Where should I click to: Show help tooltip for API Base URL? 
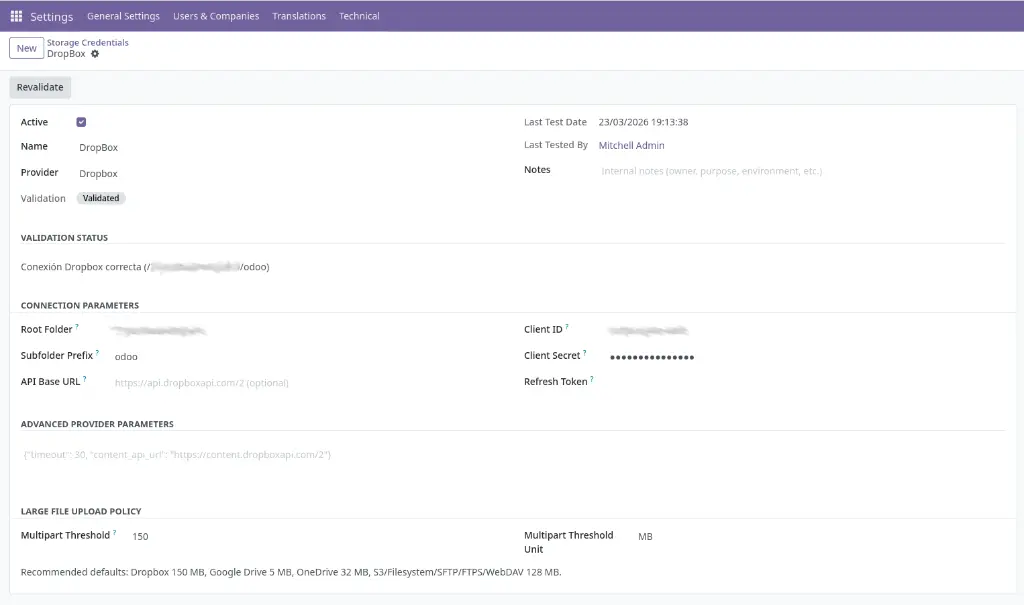[85, 379]
